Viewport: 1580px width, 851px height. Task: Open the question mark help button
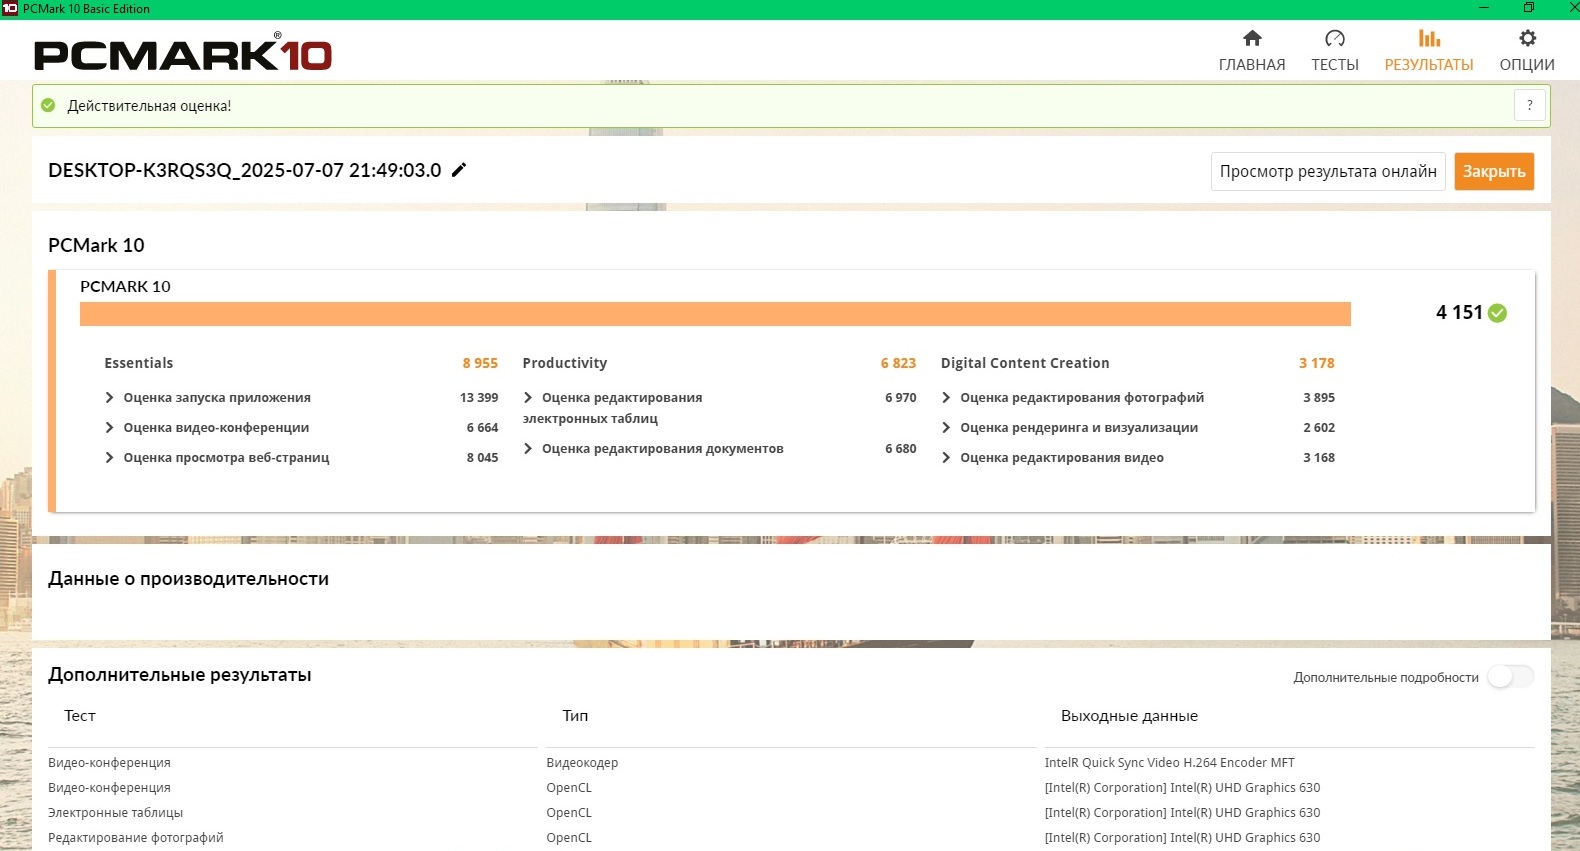click(1530, 105)
